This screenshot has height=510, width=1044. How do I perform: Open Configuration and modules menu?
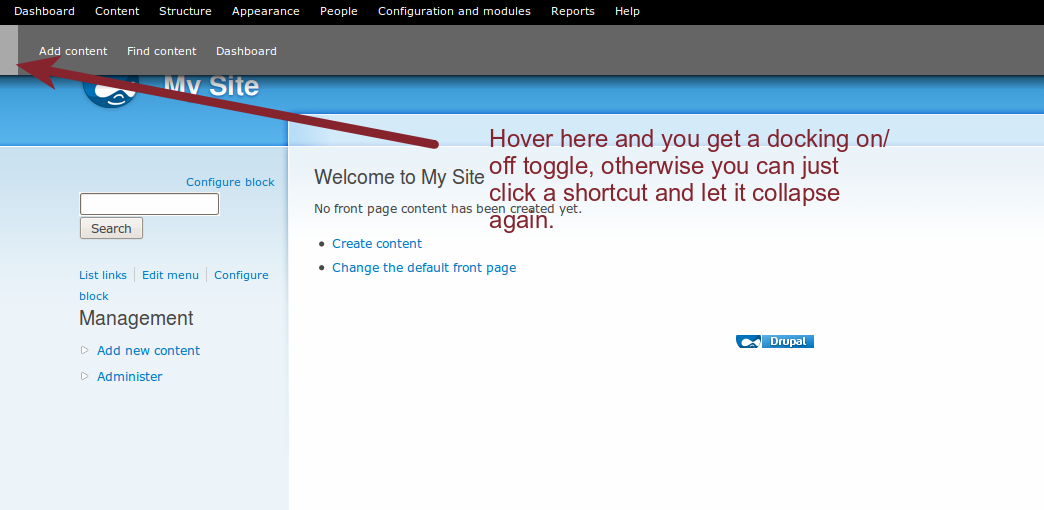(x=454, y=11)
